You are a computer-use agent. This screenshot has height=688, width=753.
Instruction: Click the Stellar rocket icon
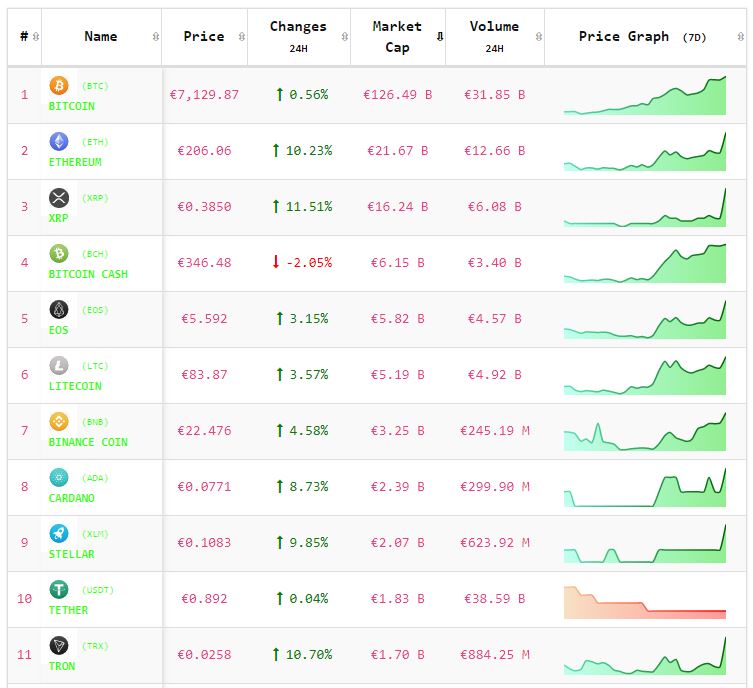click(x=59, y=534)
